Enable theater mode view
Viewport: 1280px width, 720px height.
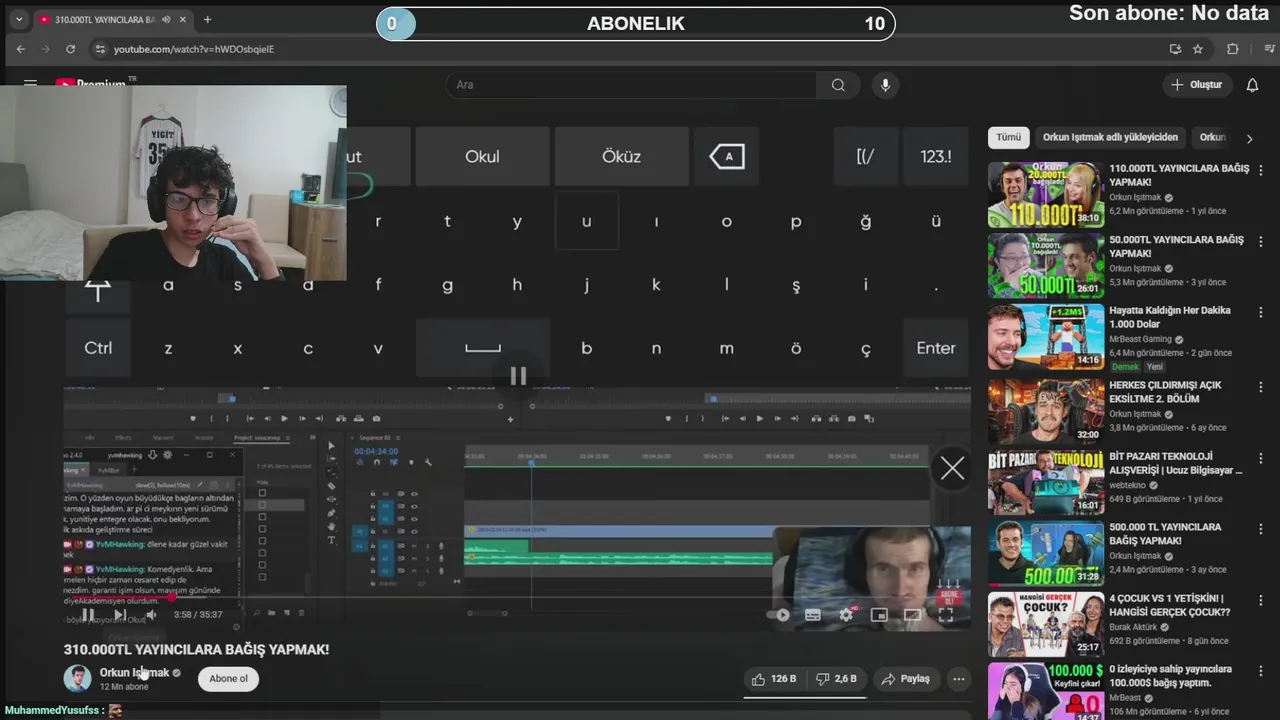(x=912, y=615)
